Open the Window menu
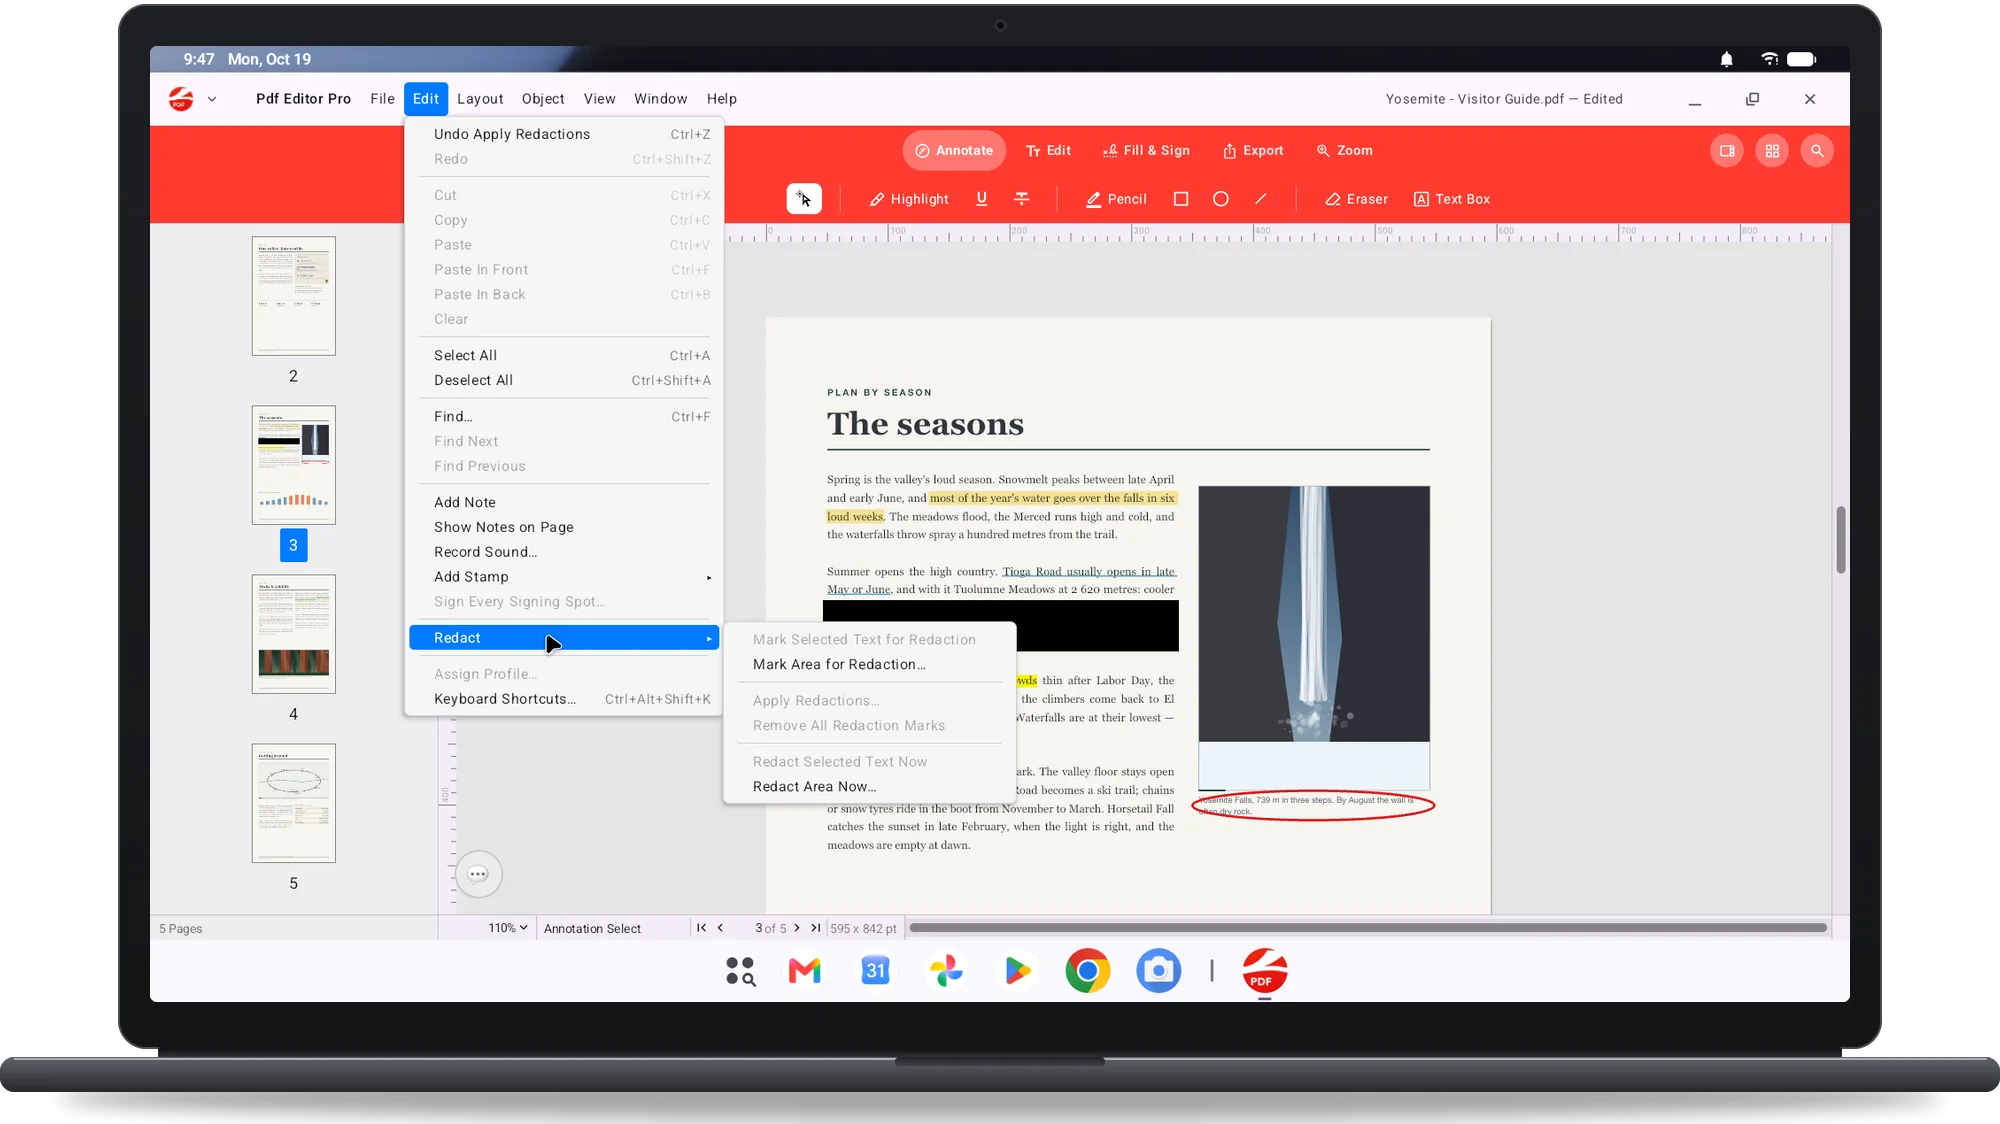The height and width of the screenshot is (1124, 2000). pos(660,99)
